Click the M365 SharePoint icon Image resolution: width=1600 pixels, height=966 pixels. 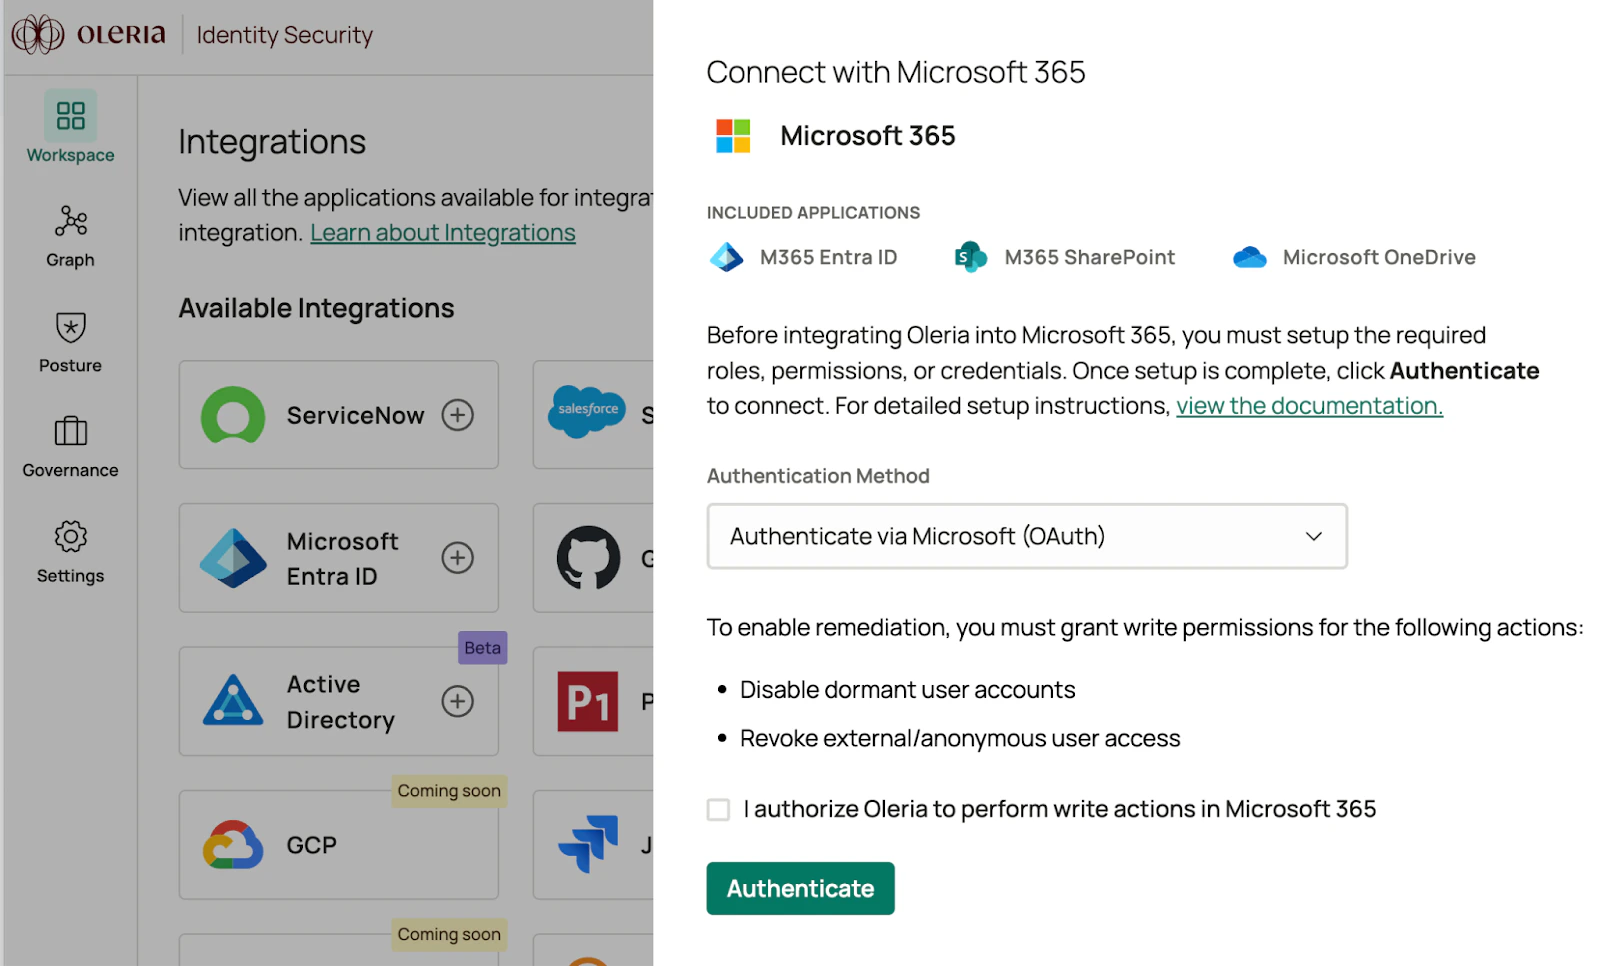(x=971, y=258)
